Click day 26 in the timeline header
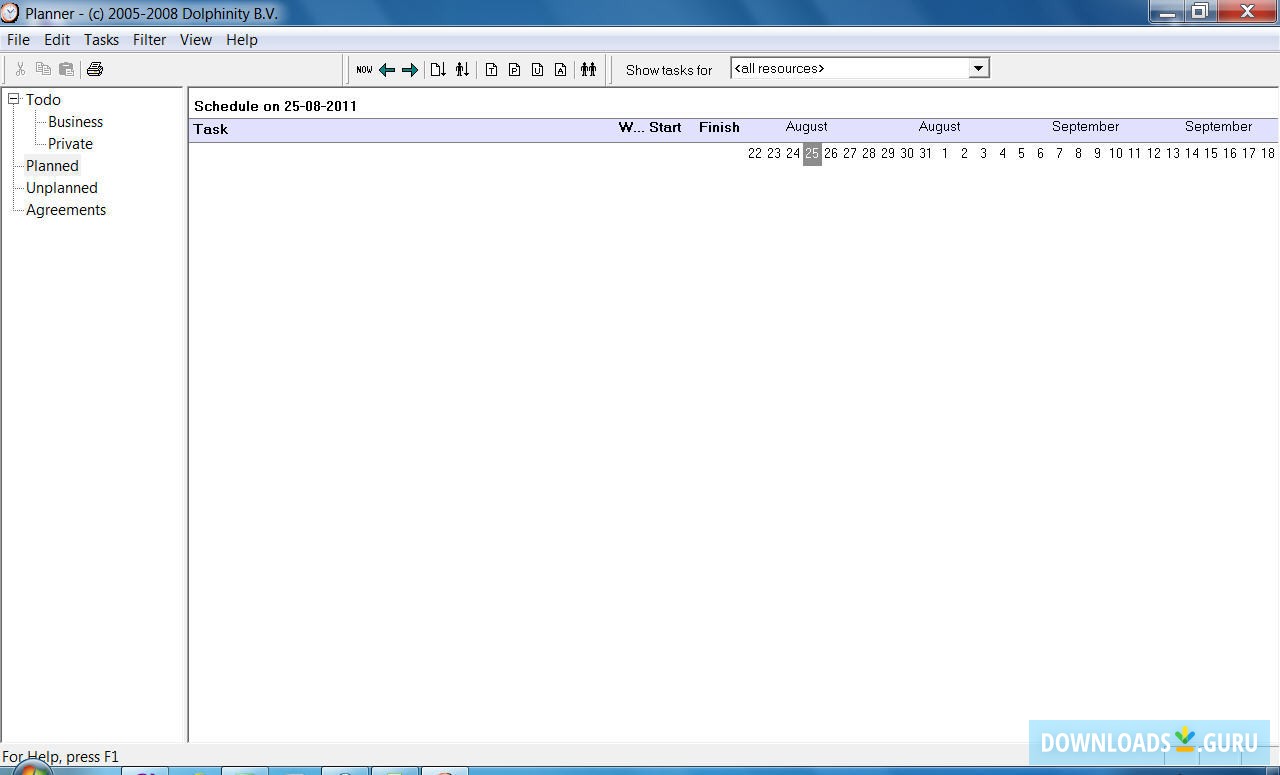The height and width of the screenshot is (775, 1280). click(831, 154)
